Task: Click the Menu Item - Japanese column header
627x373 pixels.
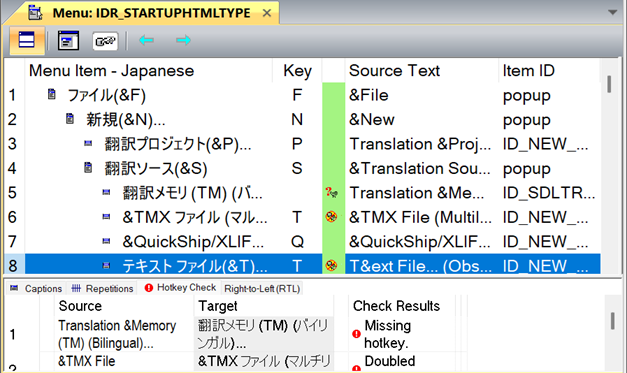Action: (x=149, y=71)
